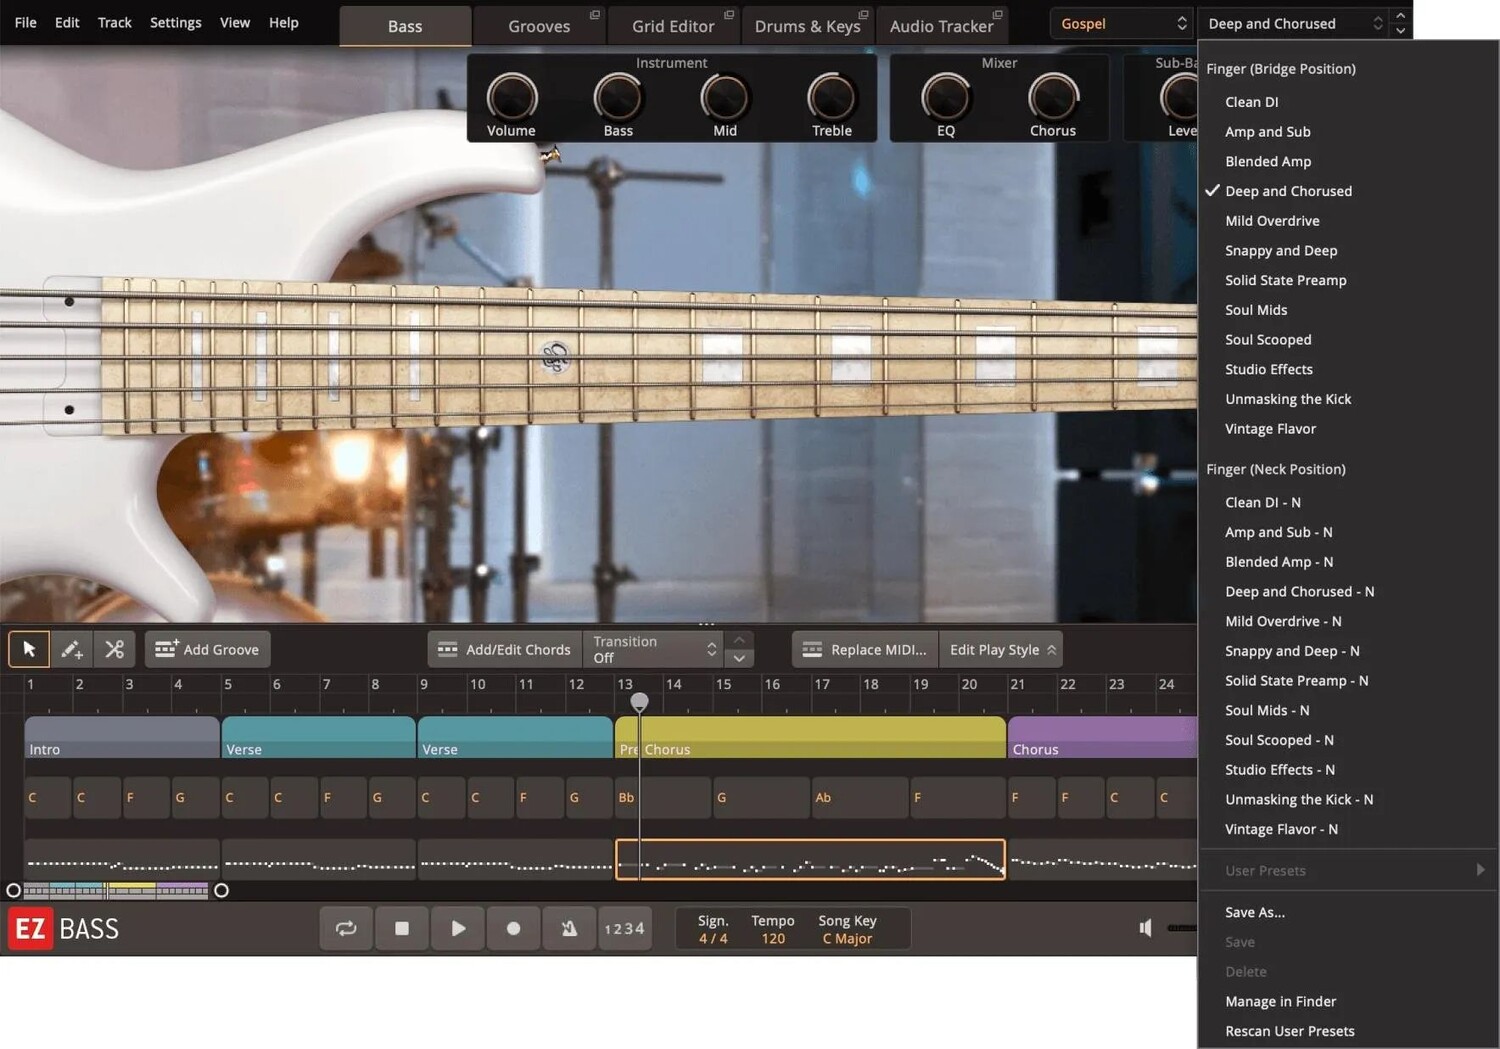
Task: Click the EZ BASS logo
Action: point(64,929)
